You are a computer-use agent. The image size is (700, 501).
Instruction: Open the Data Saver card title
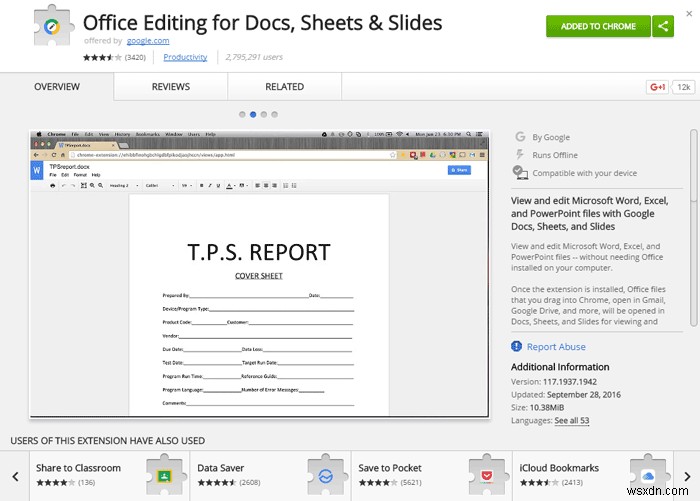(x=221, y=468)
